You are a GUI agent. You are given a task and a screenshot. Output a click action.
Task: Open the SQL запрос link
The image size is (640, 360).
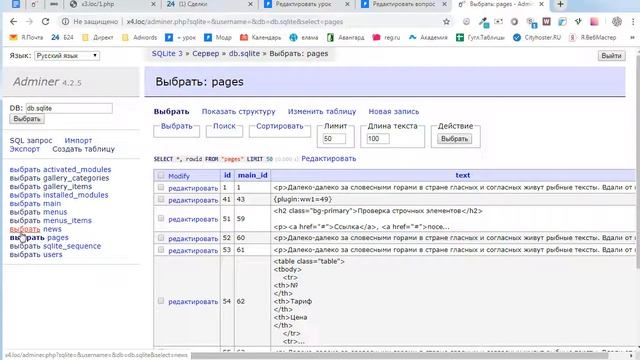click(31, 140)
